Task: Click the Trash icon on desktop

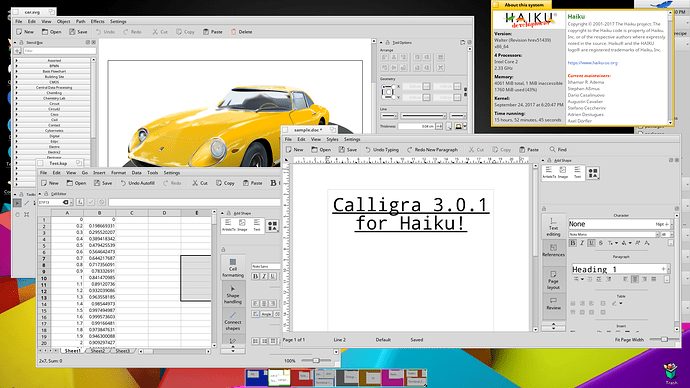Action: (x=671, y=372)
